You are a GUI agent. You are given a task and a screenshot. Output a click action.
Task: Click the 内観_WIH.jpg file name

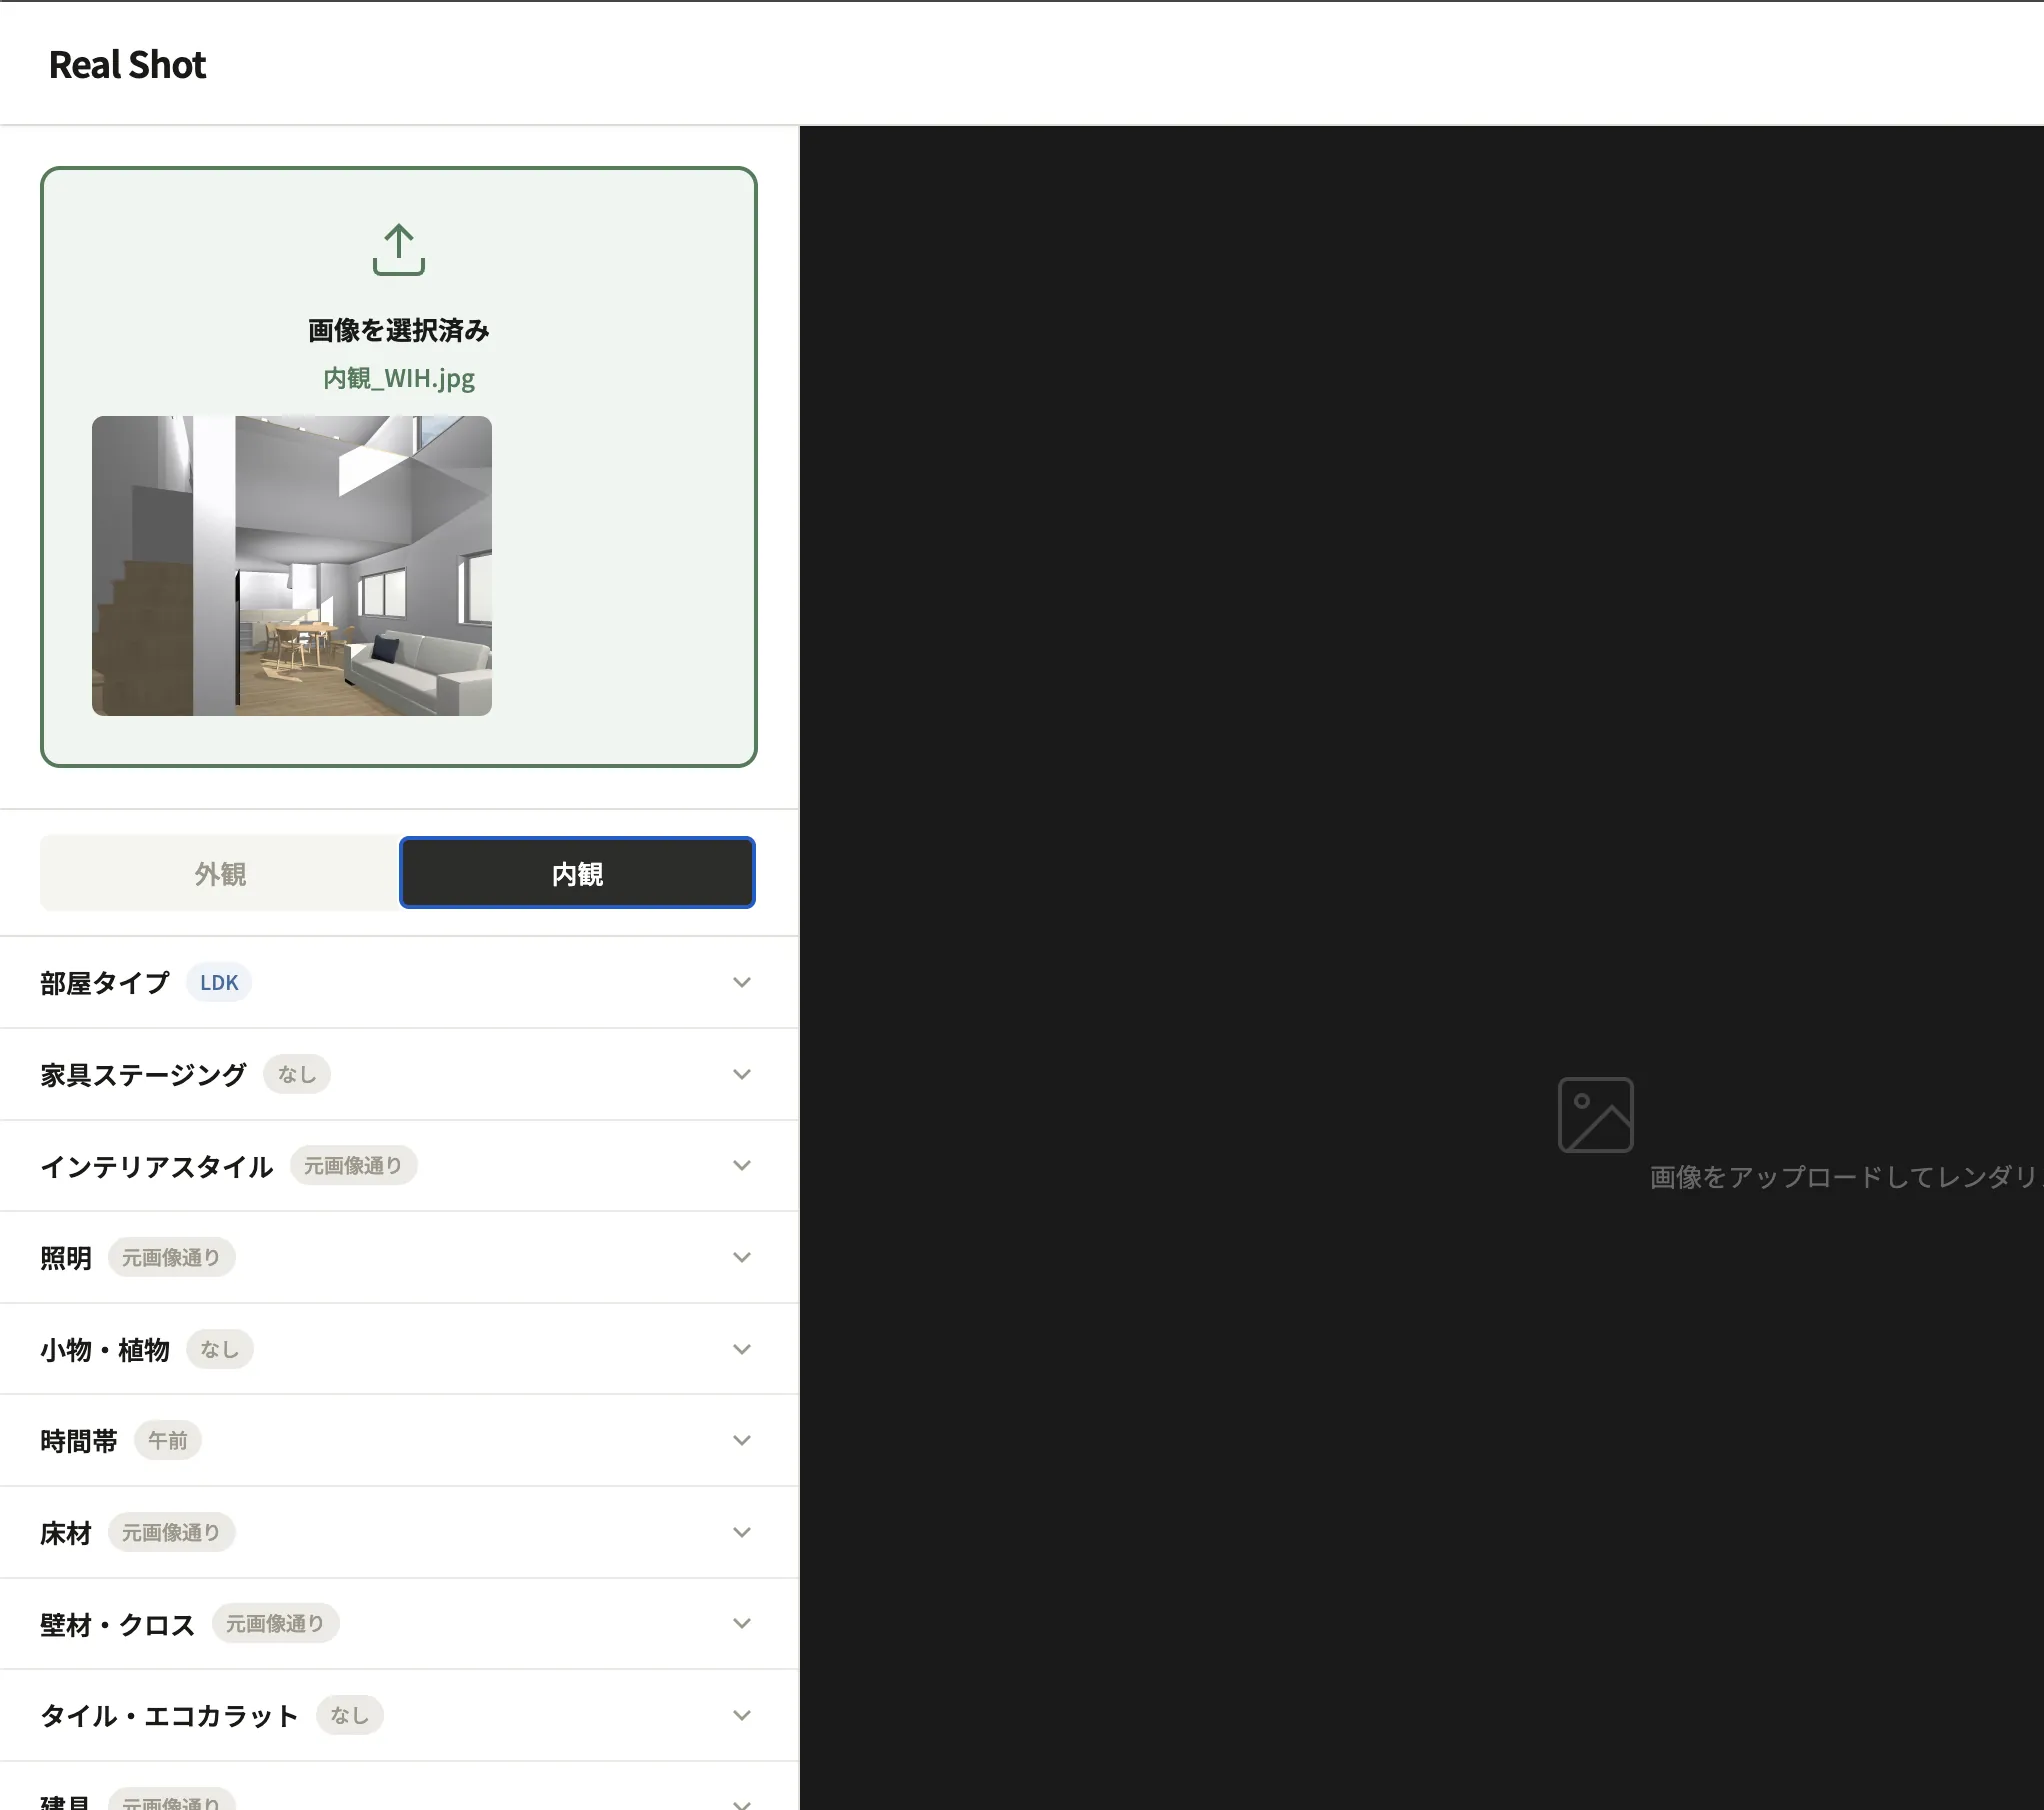(x=399, y=378)
